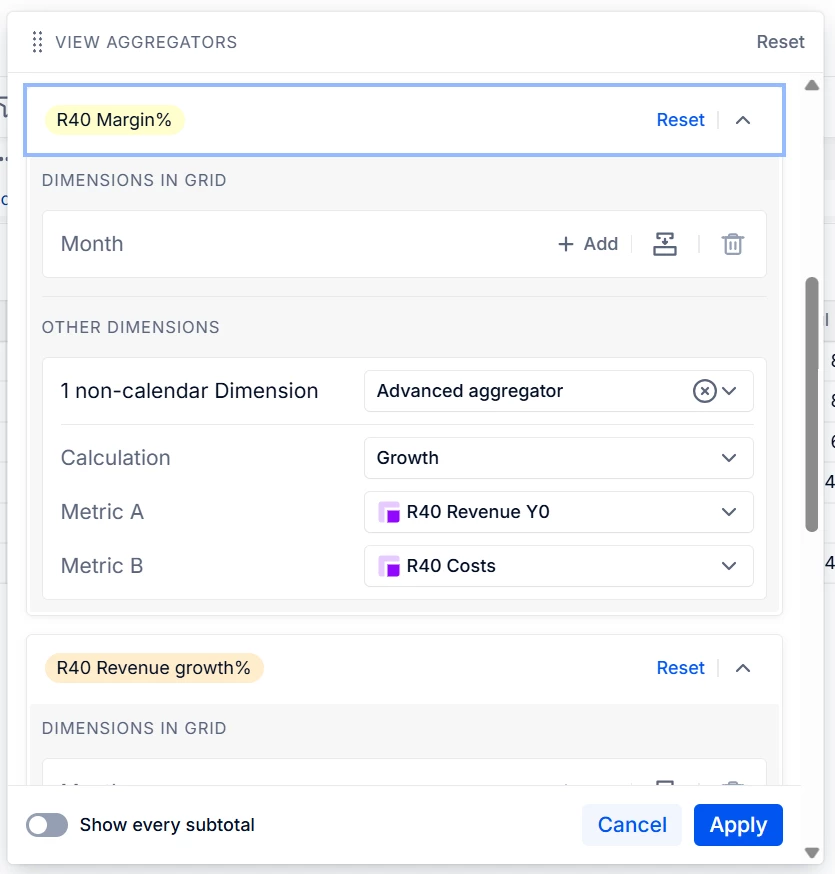Toggle Show every subtotal switch
The image size is (835, 874).
tap(47, 825)
